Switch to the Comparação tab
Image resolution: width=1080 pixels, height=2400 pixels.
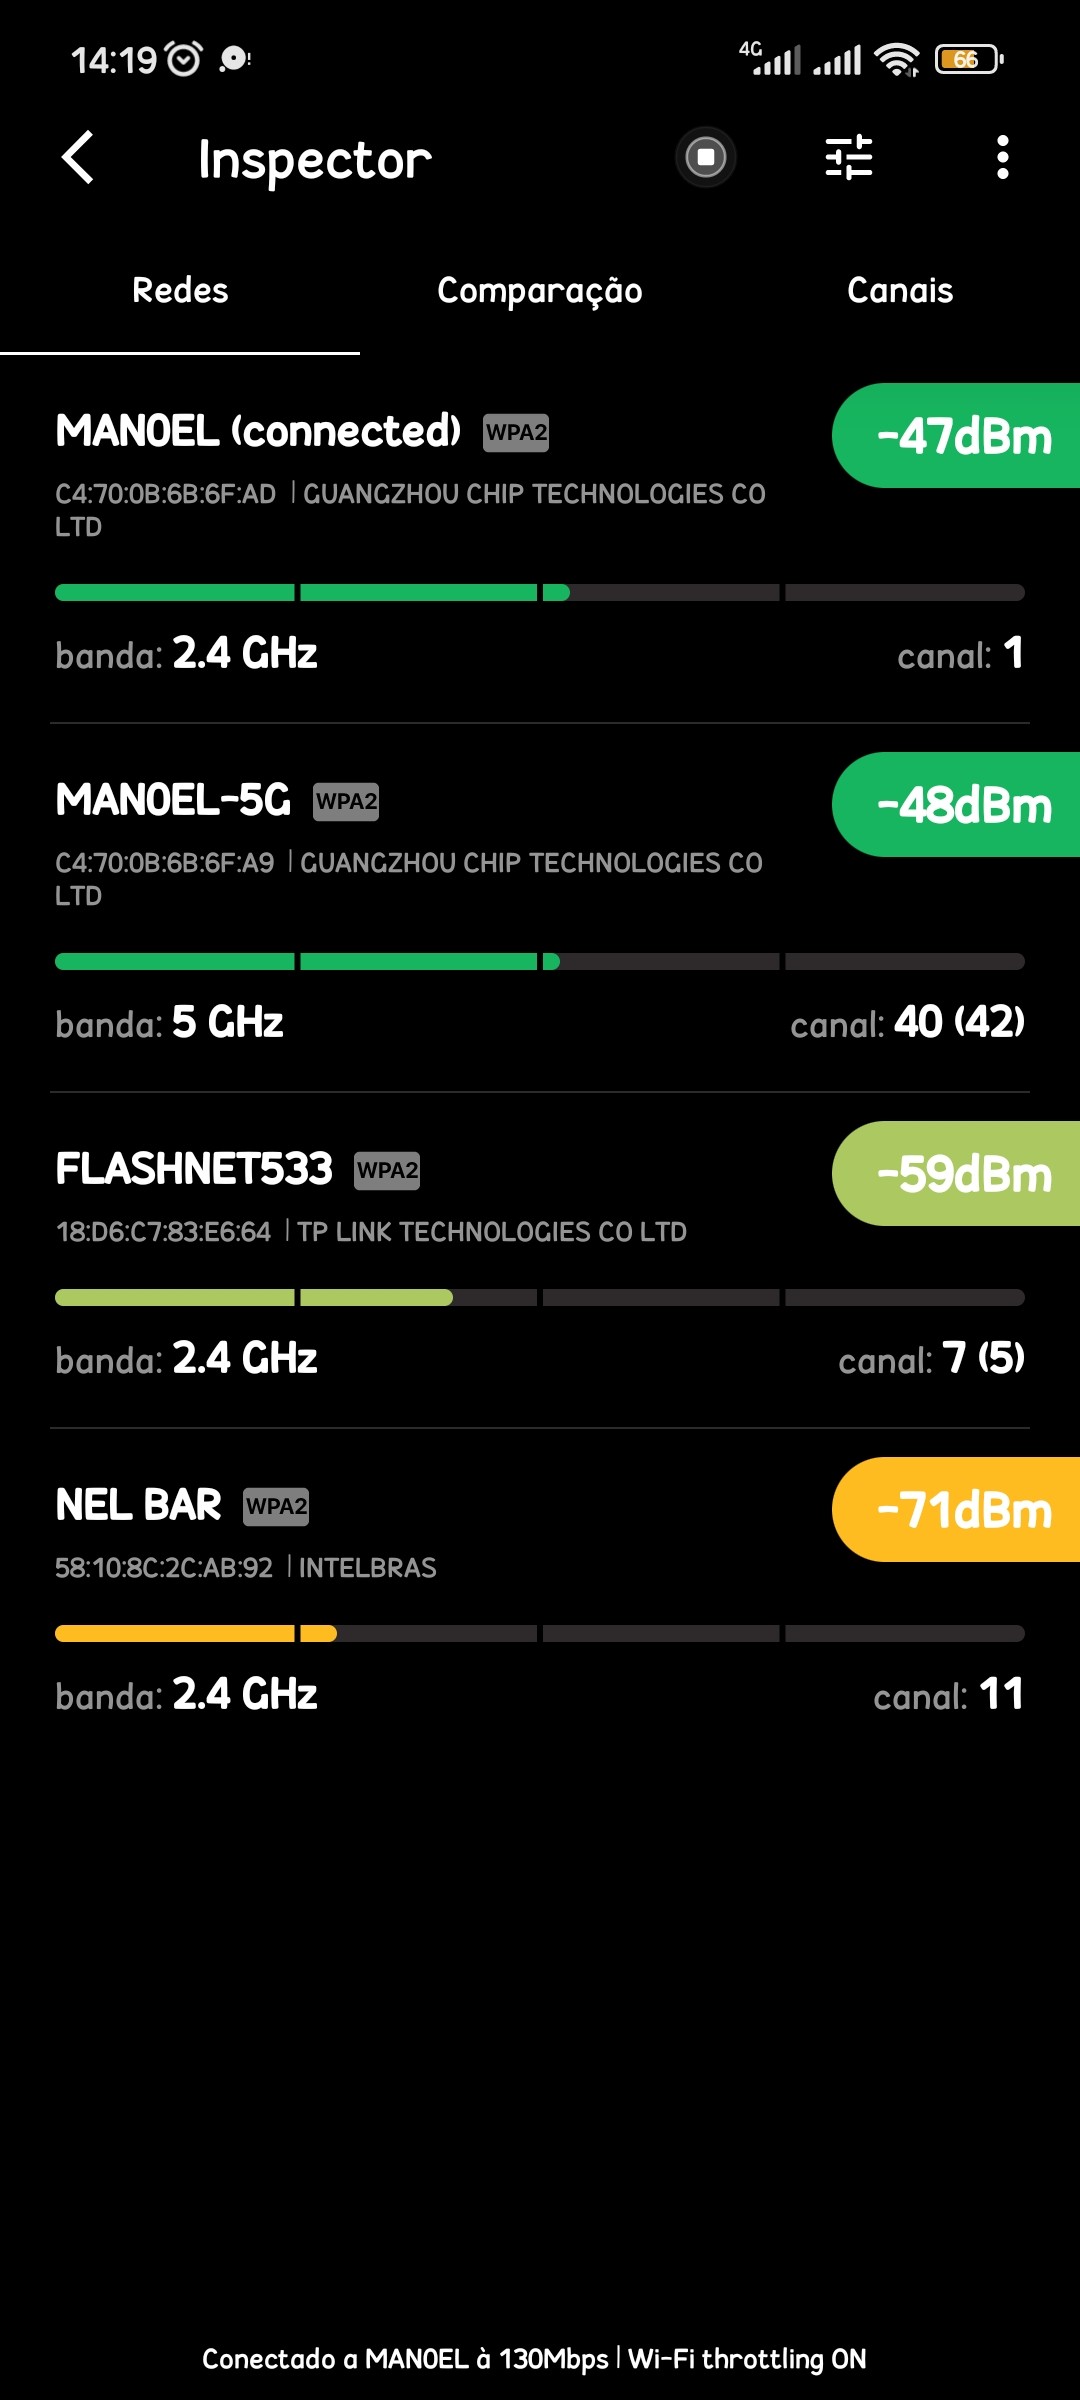click(x=540, y=291)
